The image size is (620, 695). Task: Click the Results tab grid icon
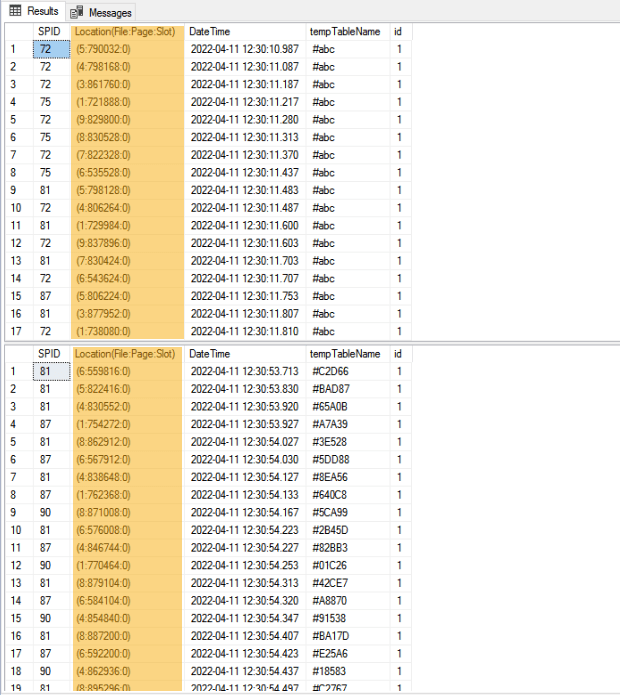15,11
